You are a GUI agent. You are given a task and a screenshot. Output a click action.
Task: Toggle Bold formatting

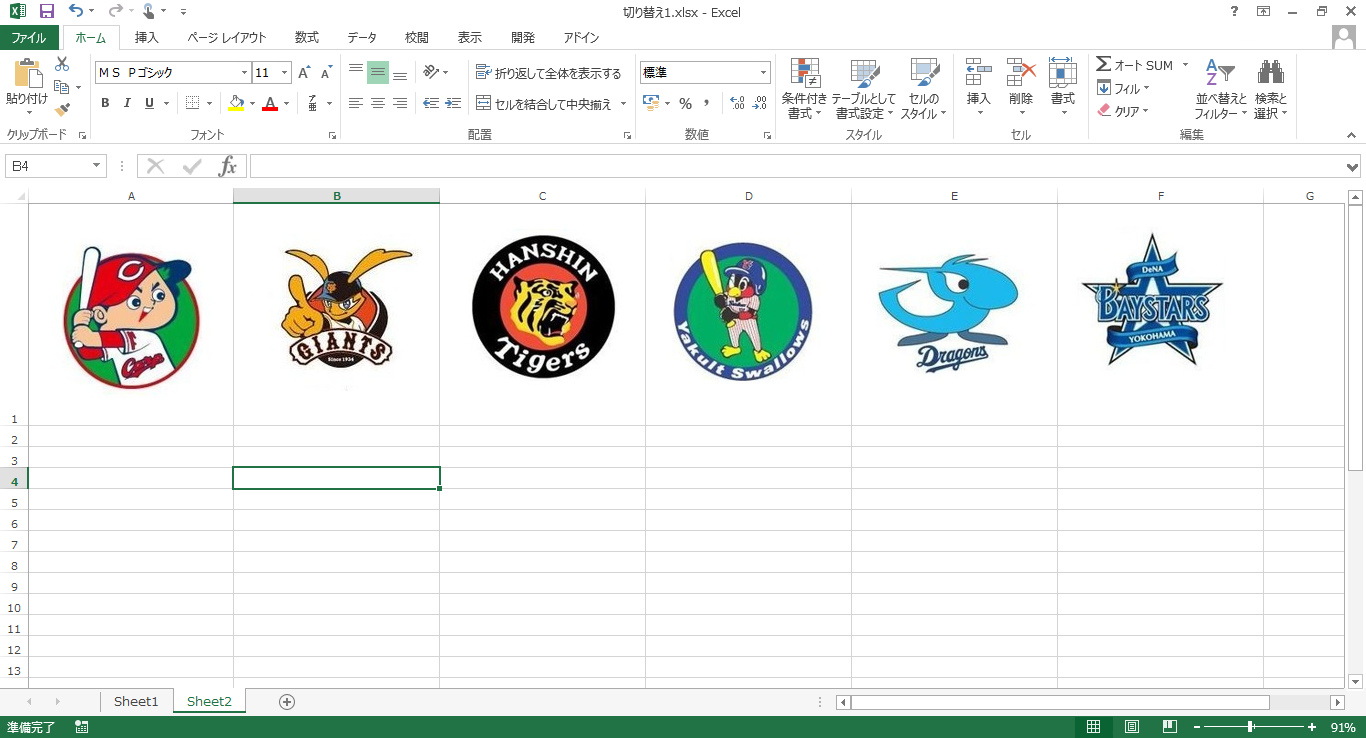tap(105, 103)
